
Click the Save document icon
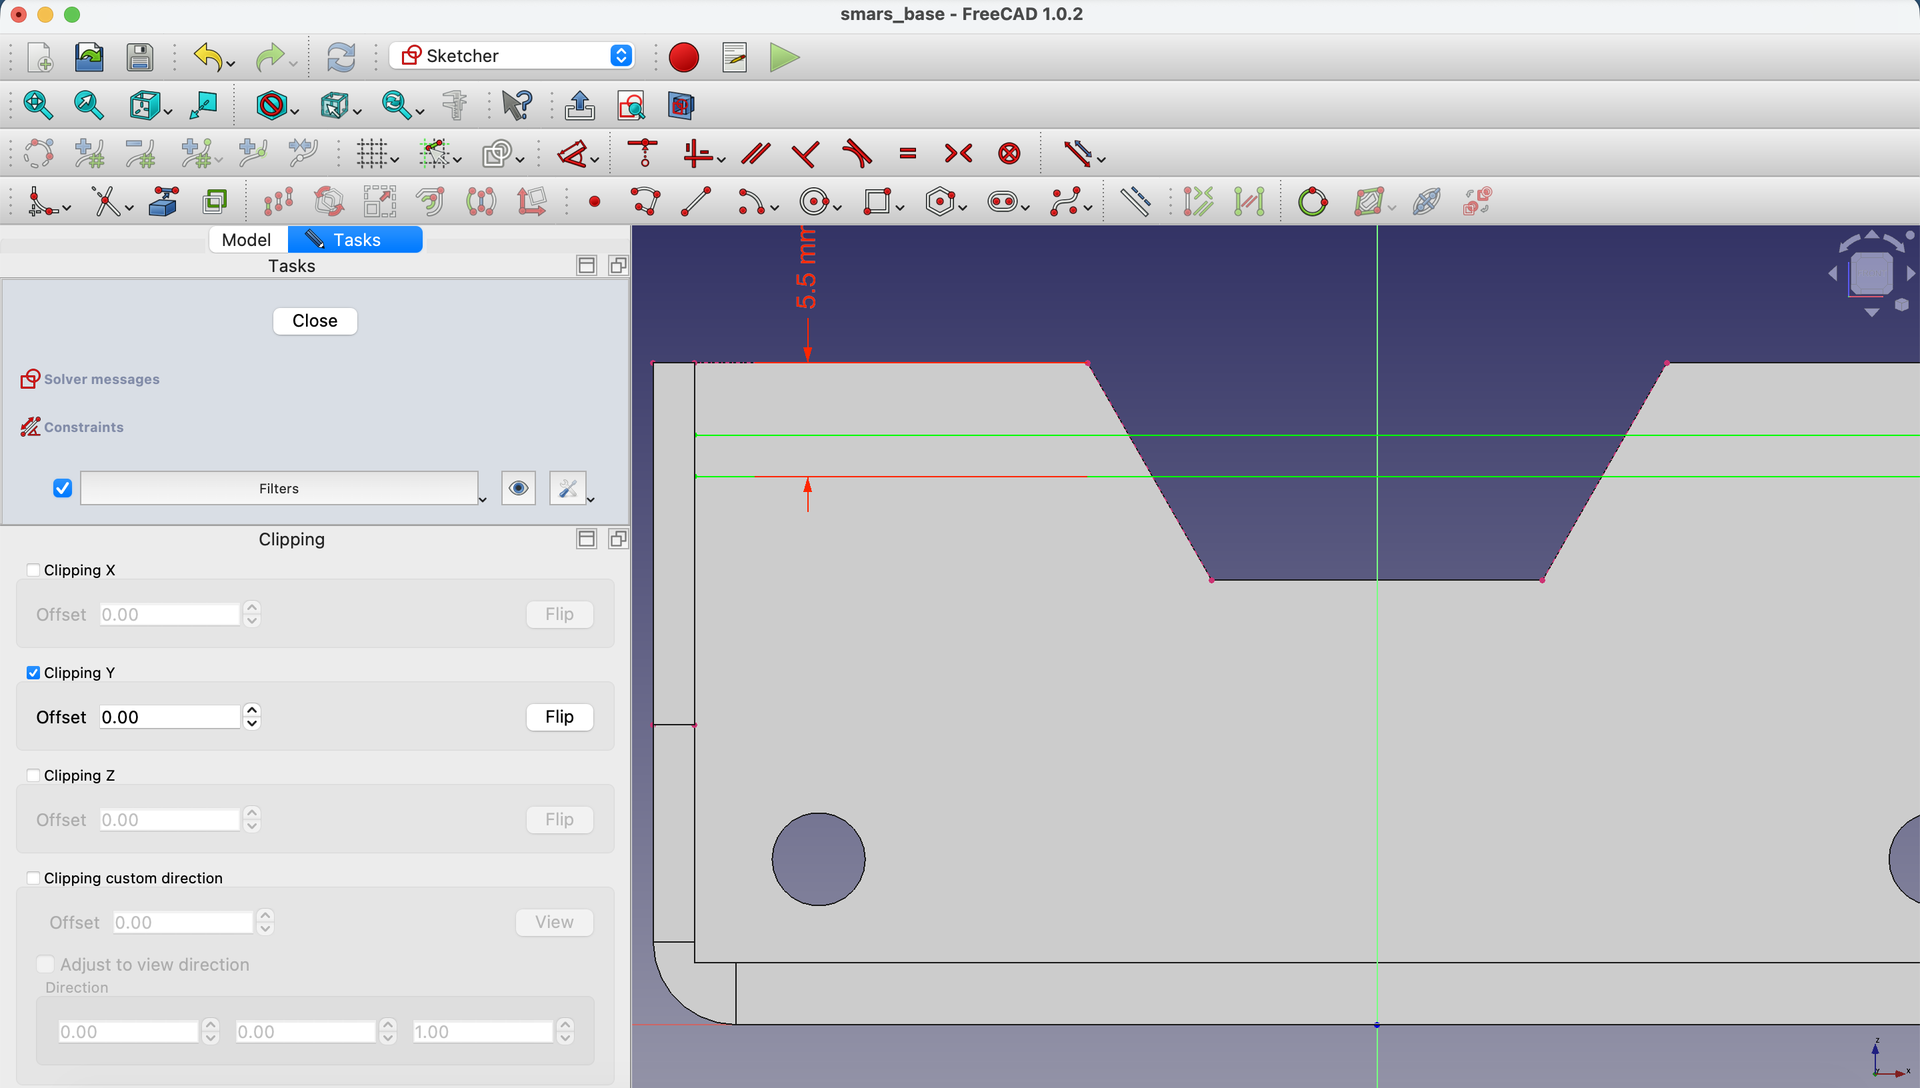140,57
